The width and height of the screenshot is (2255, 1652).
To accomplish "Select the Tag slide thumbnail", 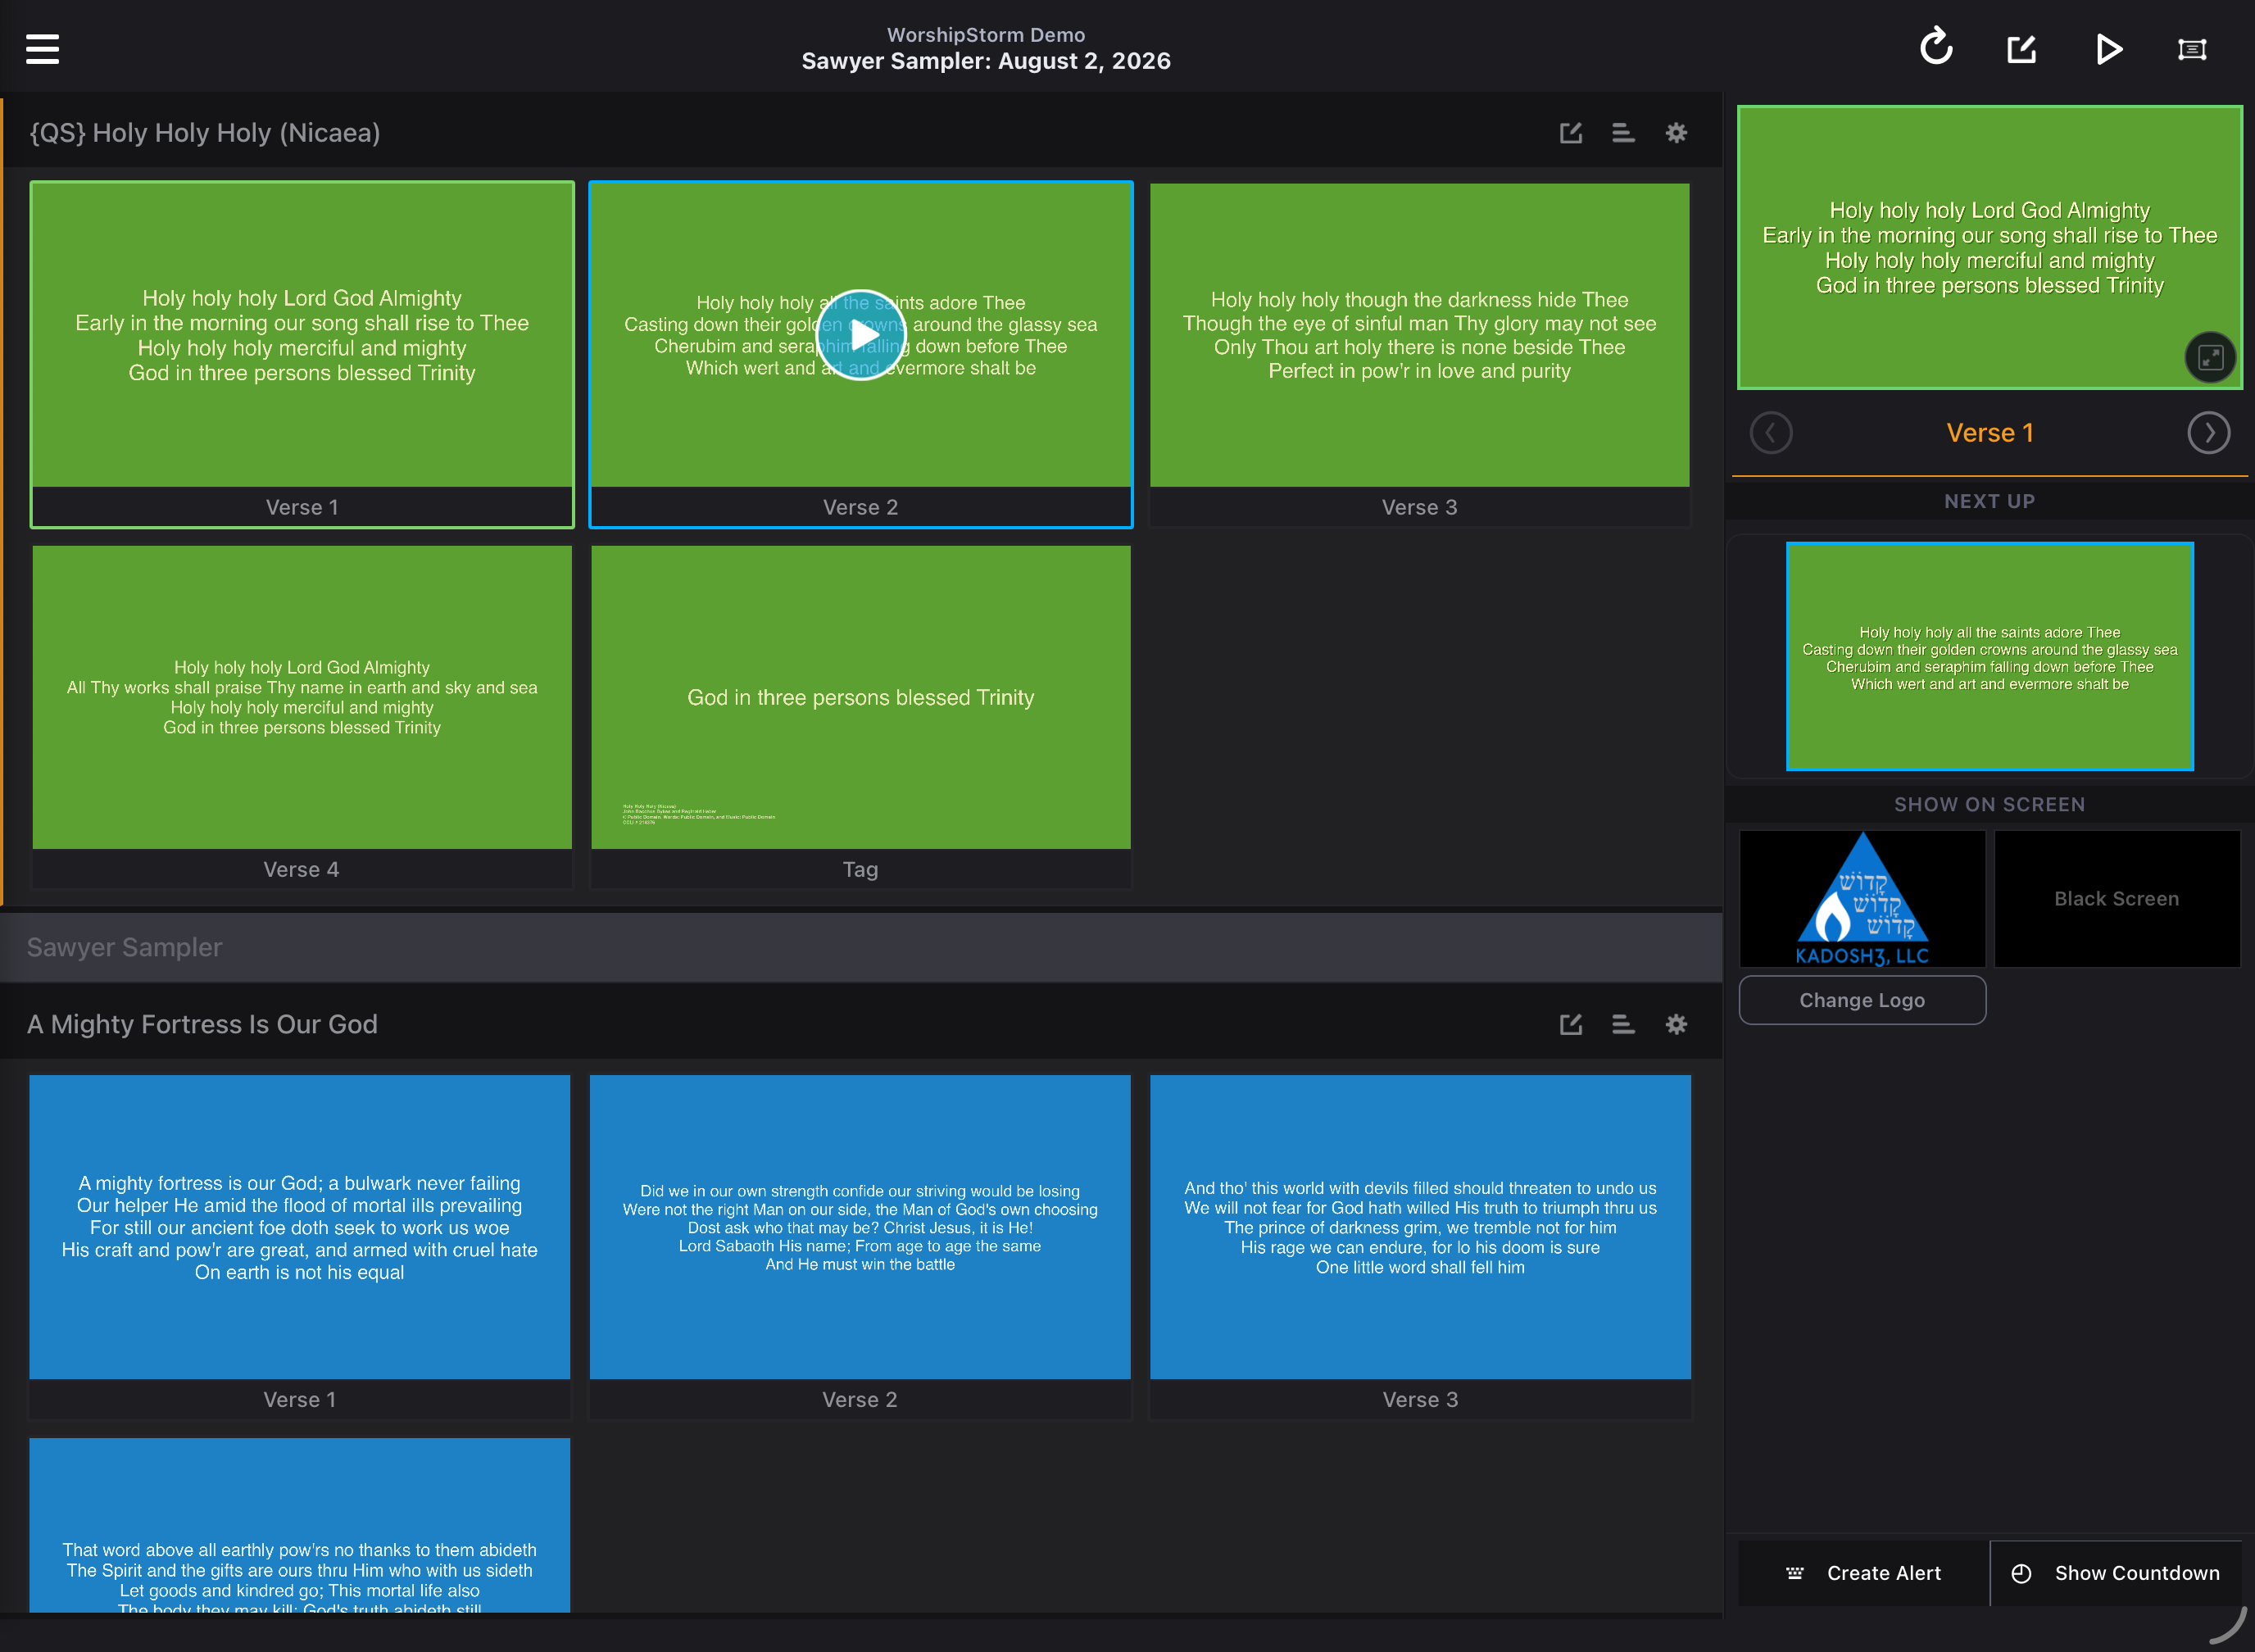I will click(861, 716).
